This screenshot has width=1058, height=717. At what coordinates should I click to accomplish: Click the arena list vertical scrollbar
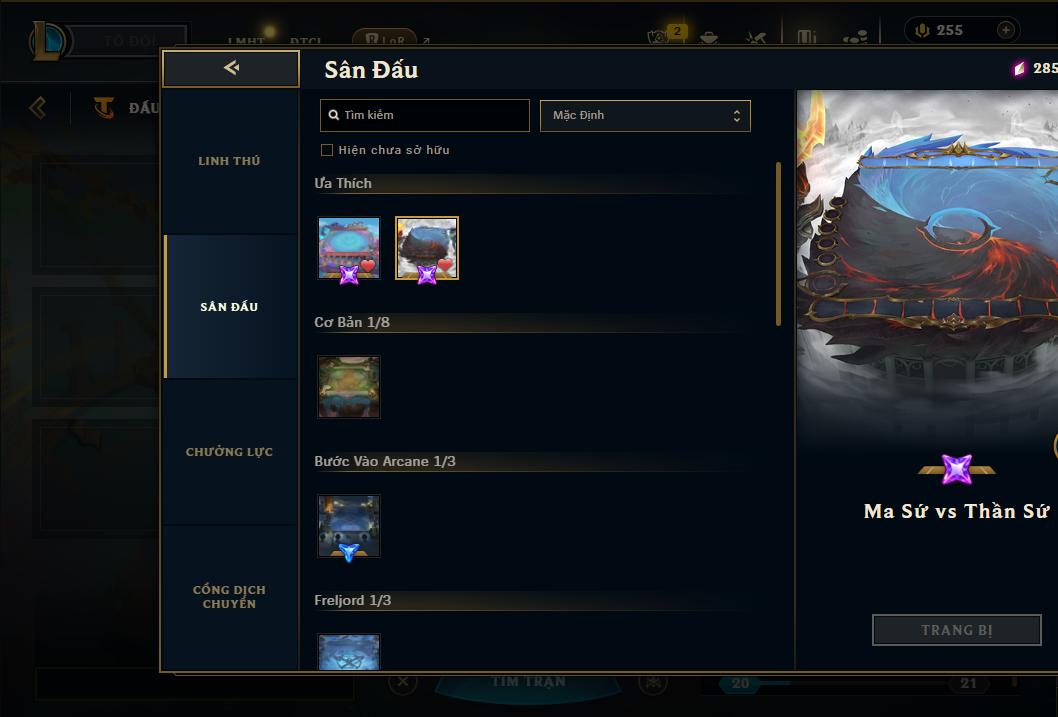778,244
